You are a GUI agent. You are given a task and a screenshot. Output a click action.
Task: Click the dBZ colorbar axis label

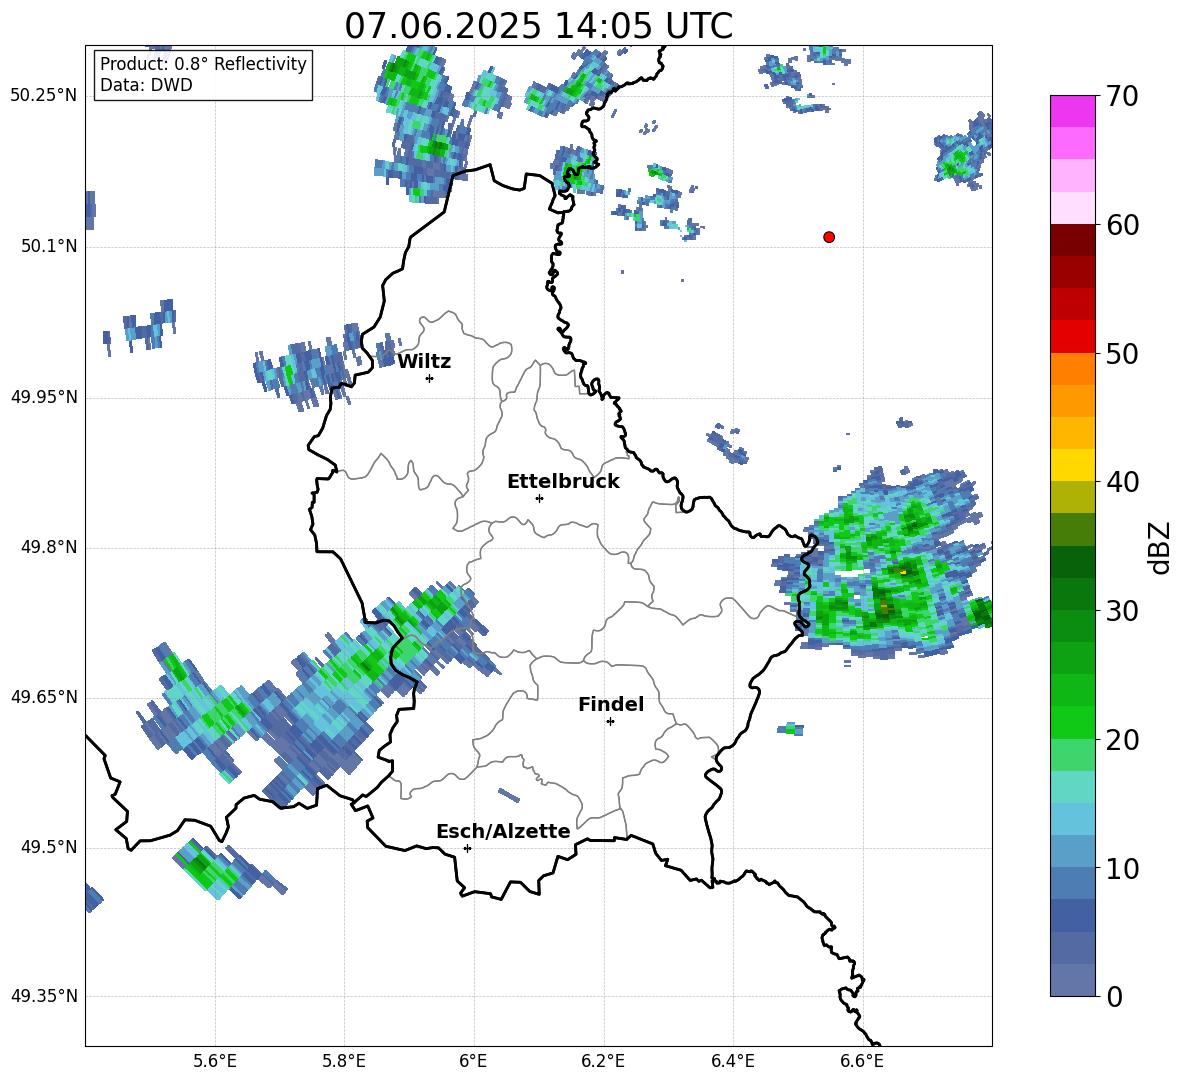tap(1161, 547)
